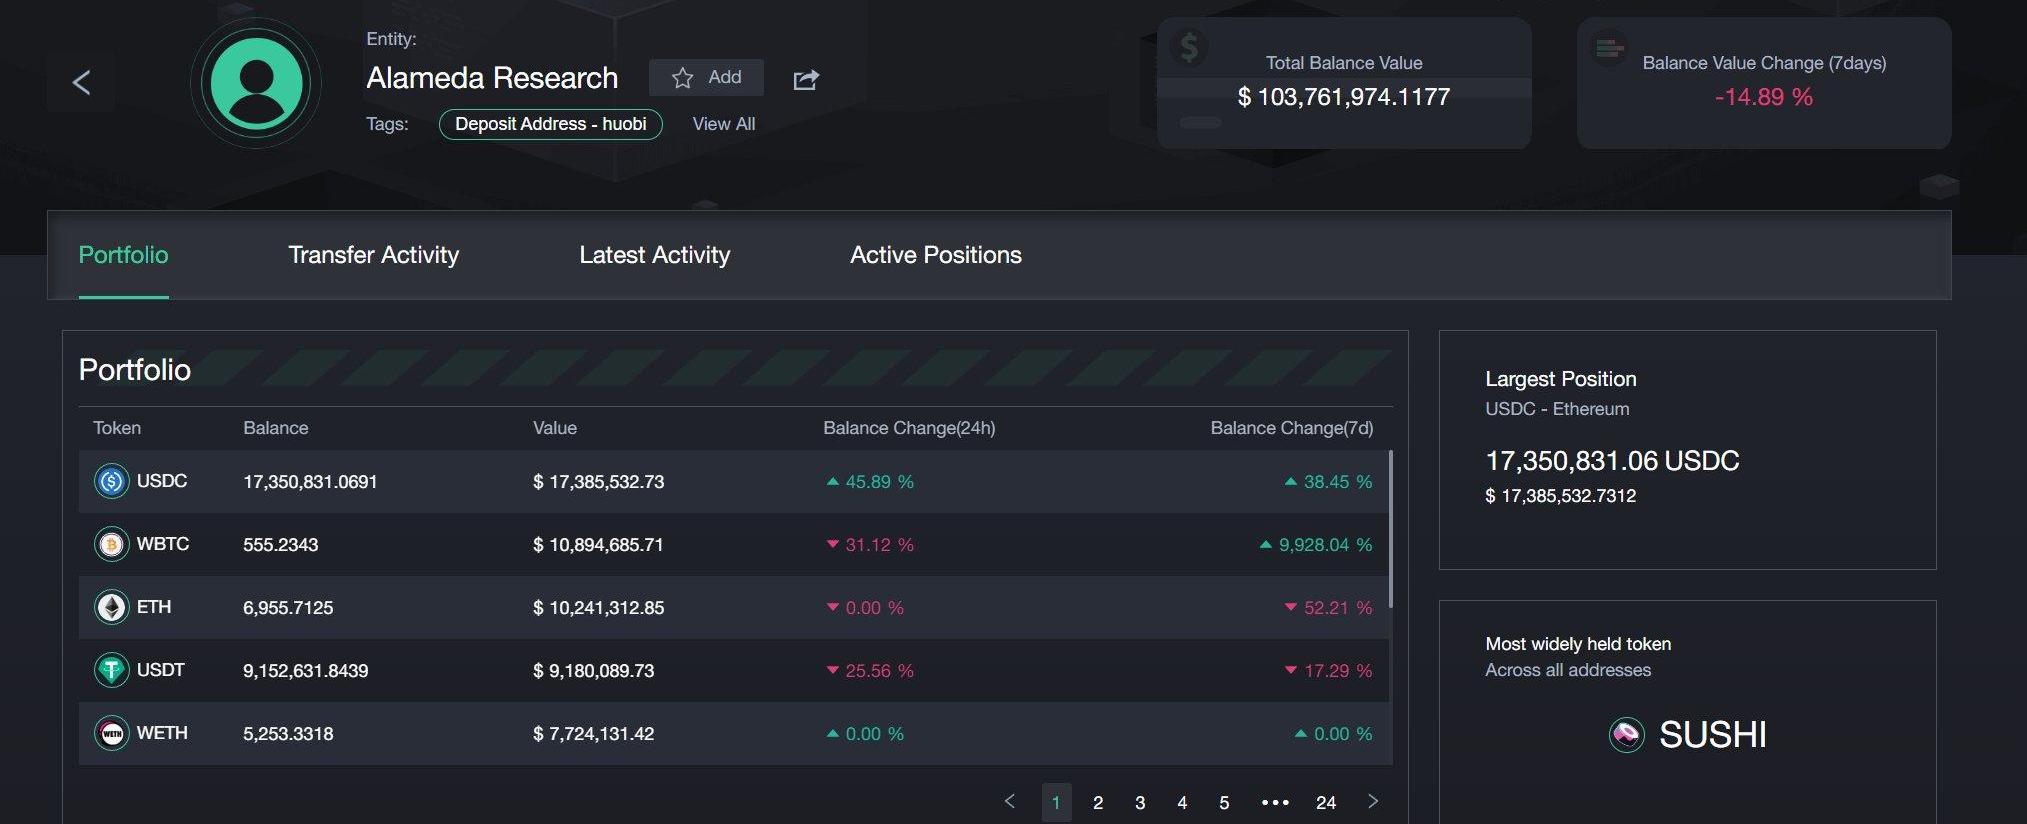Click Total Balance Value $ 103,761,974.1177
This screenshot has height=824, width=2027.
1344,97
